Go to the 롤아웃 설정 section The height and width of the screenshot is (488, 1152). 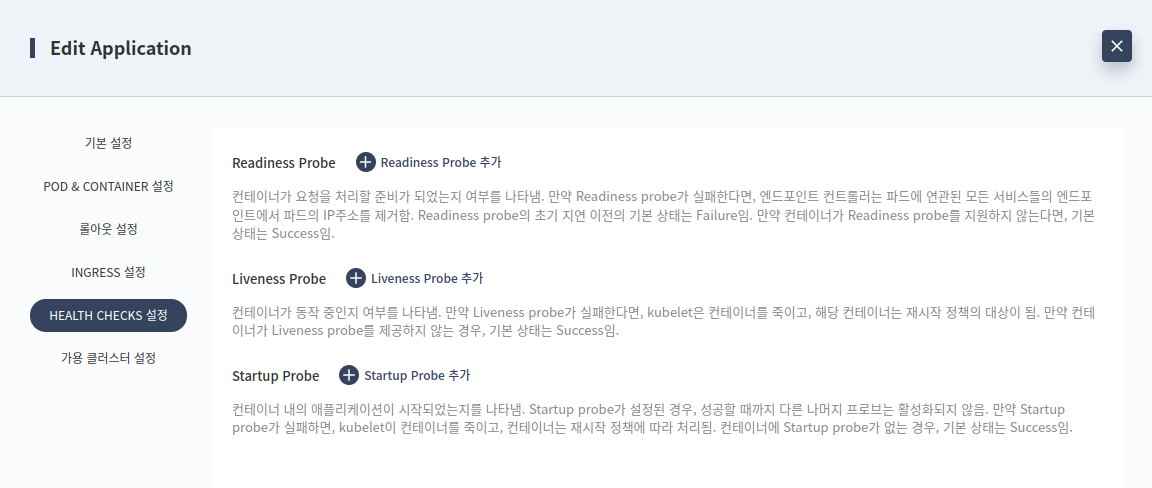(x=108, y=229)
